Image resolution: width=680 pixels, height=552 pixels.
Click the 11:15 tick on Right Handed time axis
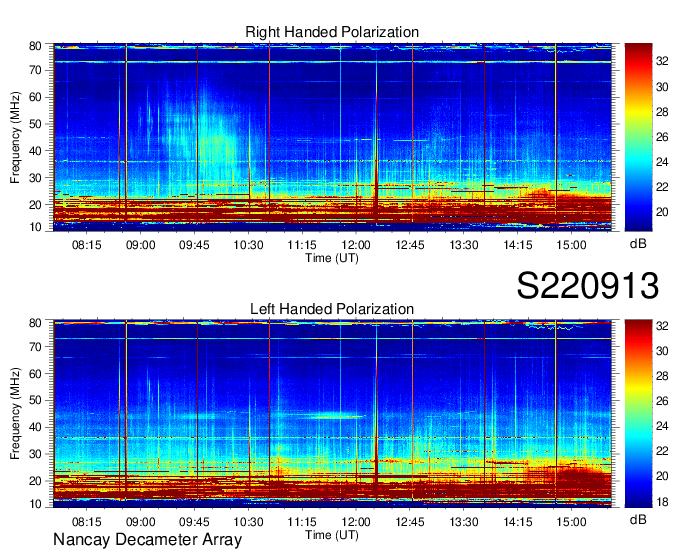pos(302,245)
